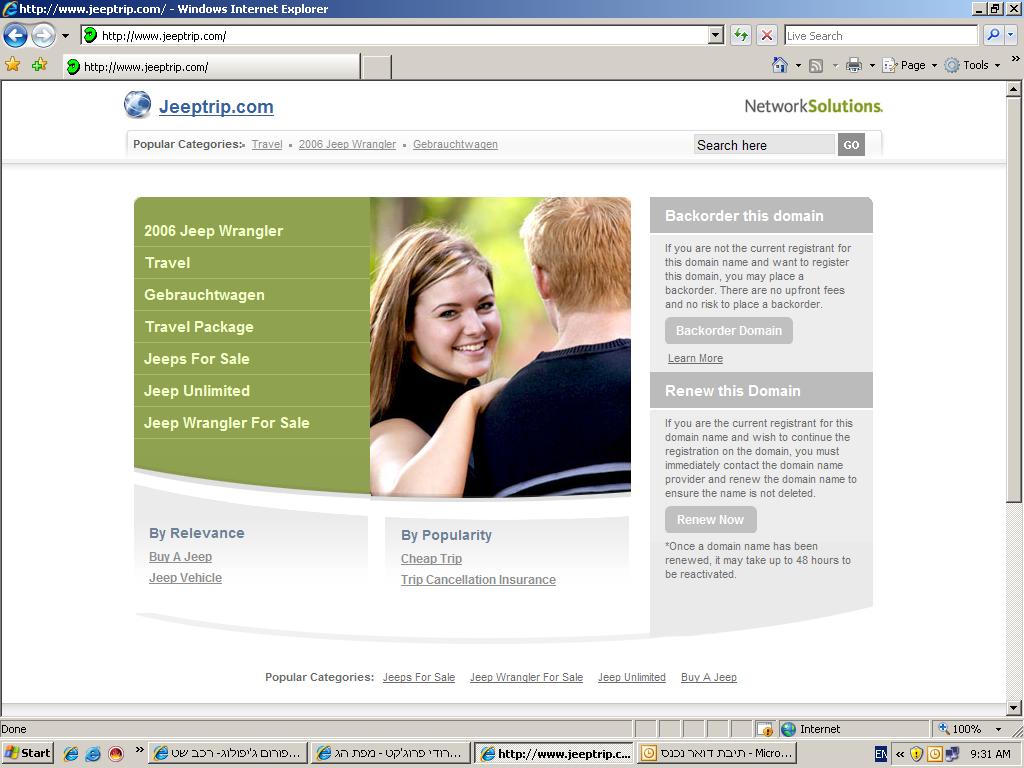Click inside the Search here field
This screenshot has height=768, width=1024.
[x=763, y=145]
